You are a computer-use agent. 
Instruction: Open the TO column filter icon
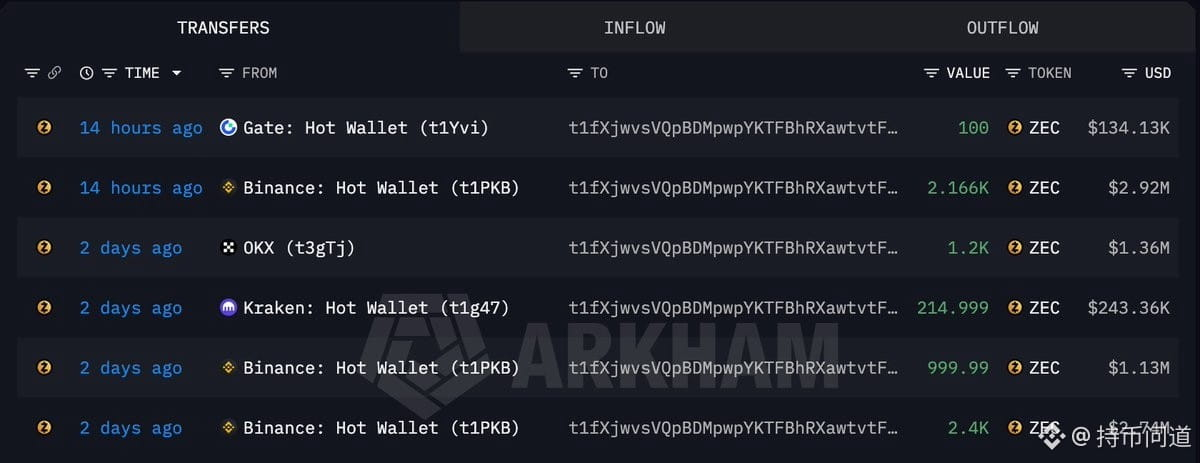pyautogui.click(x=575, y=73)
